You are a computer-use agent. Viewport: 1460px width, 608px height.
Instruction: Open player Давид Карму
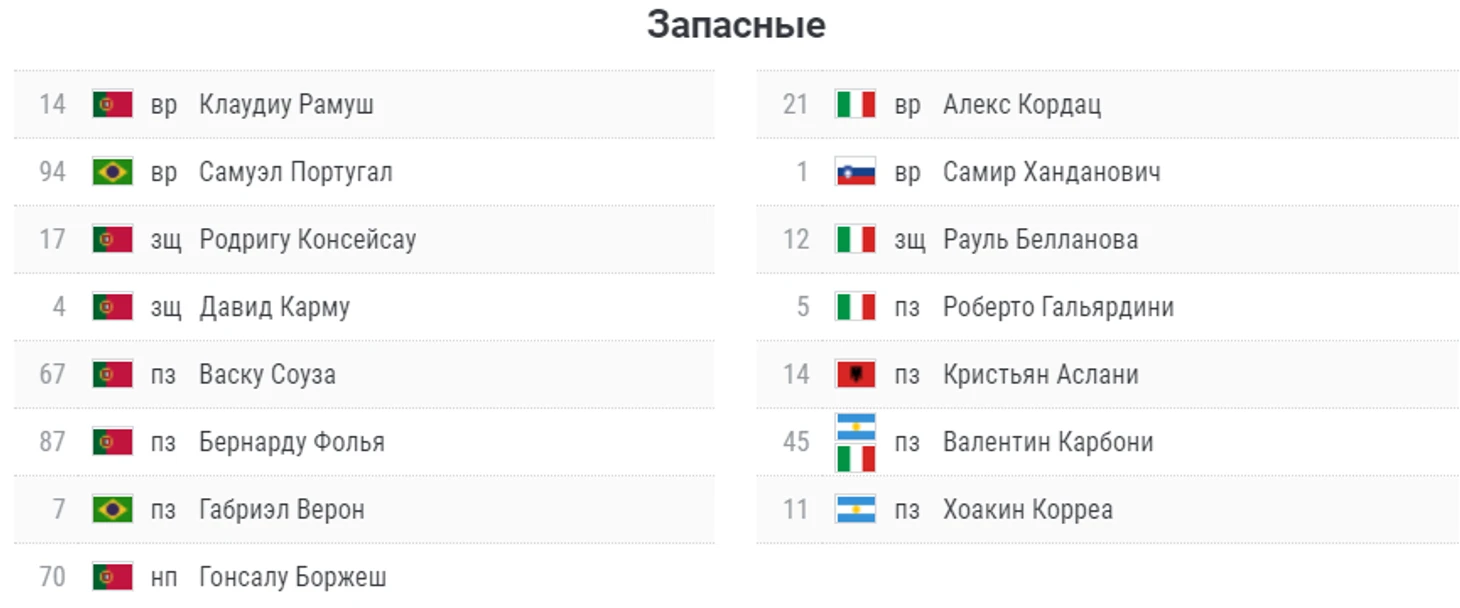tap(274, 307)
